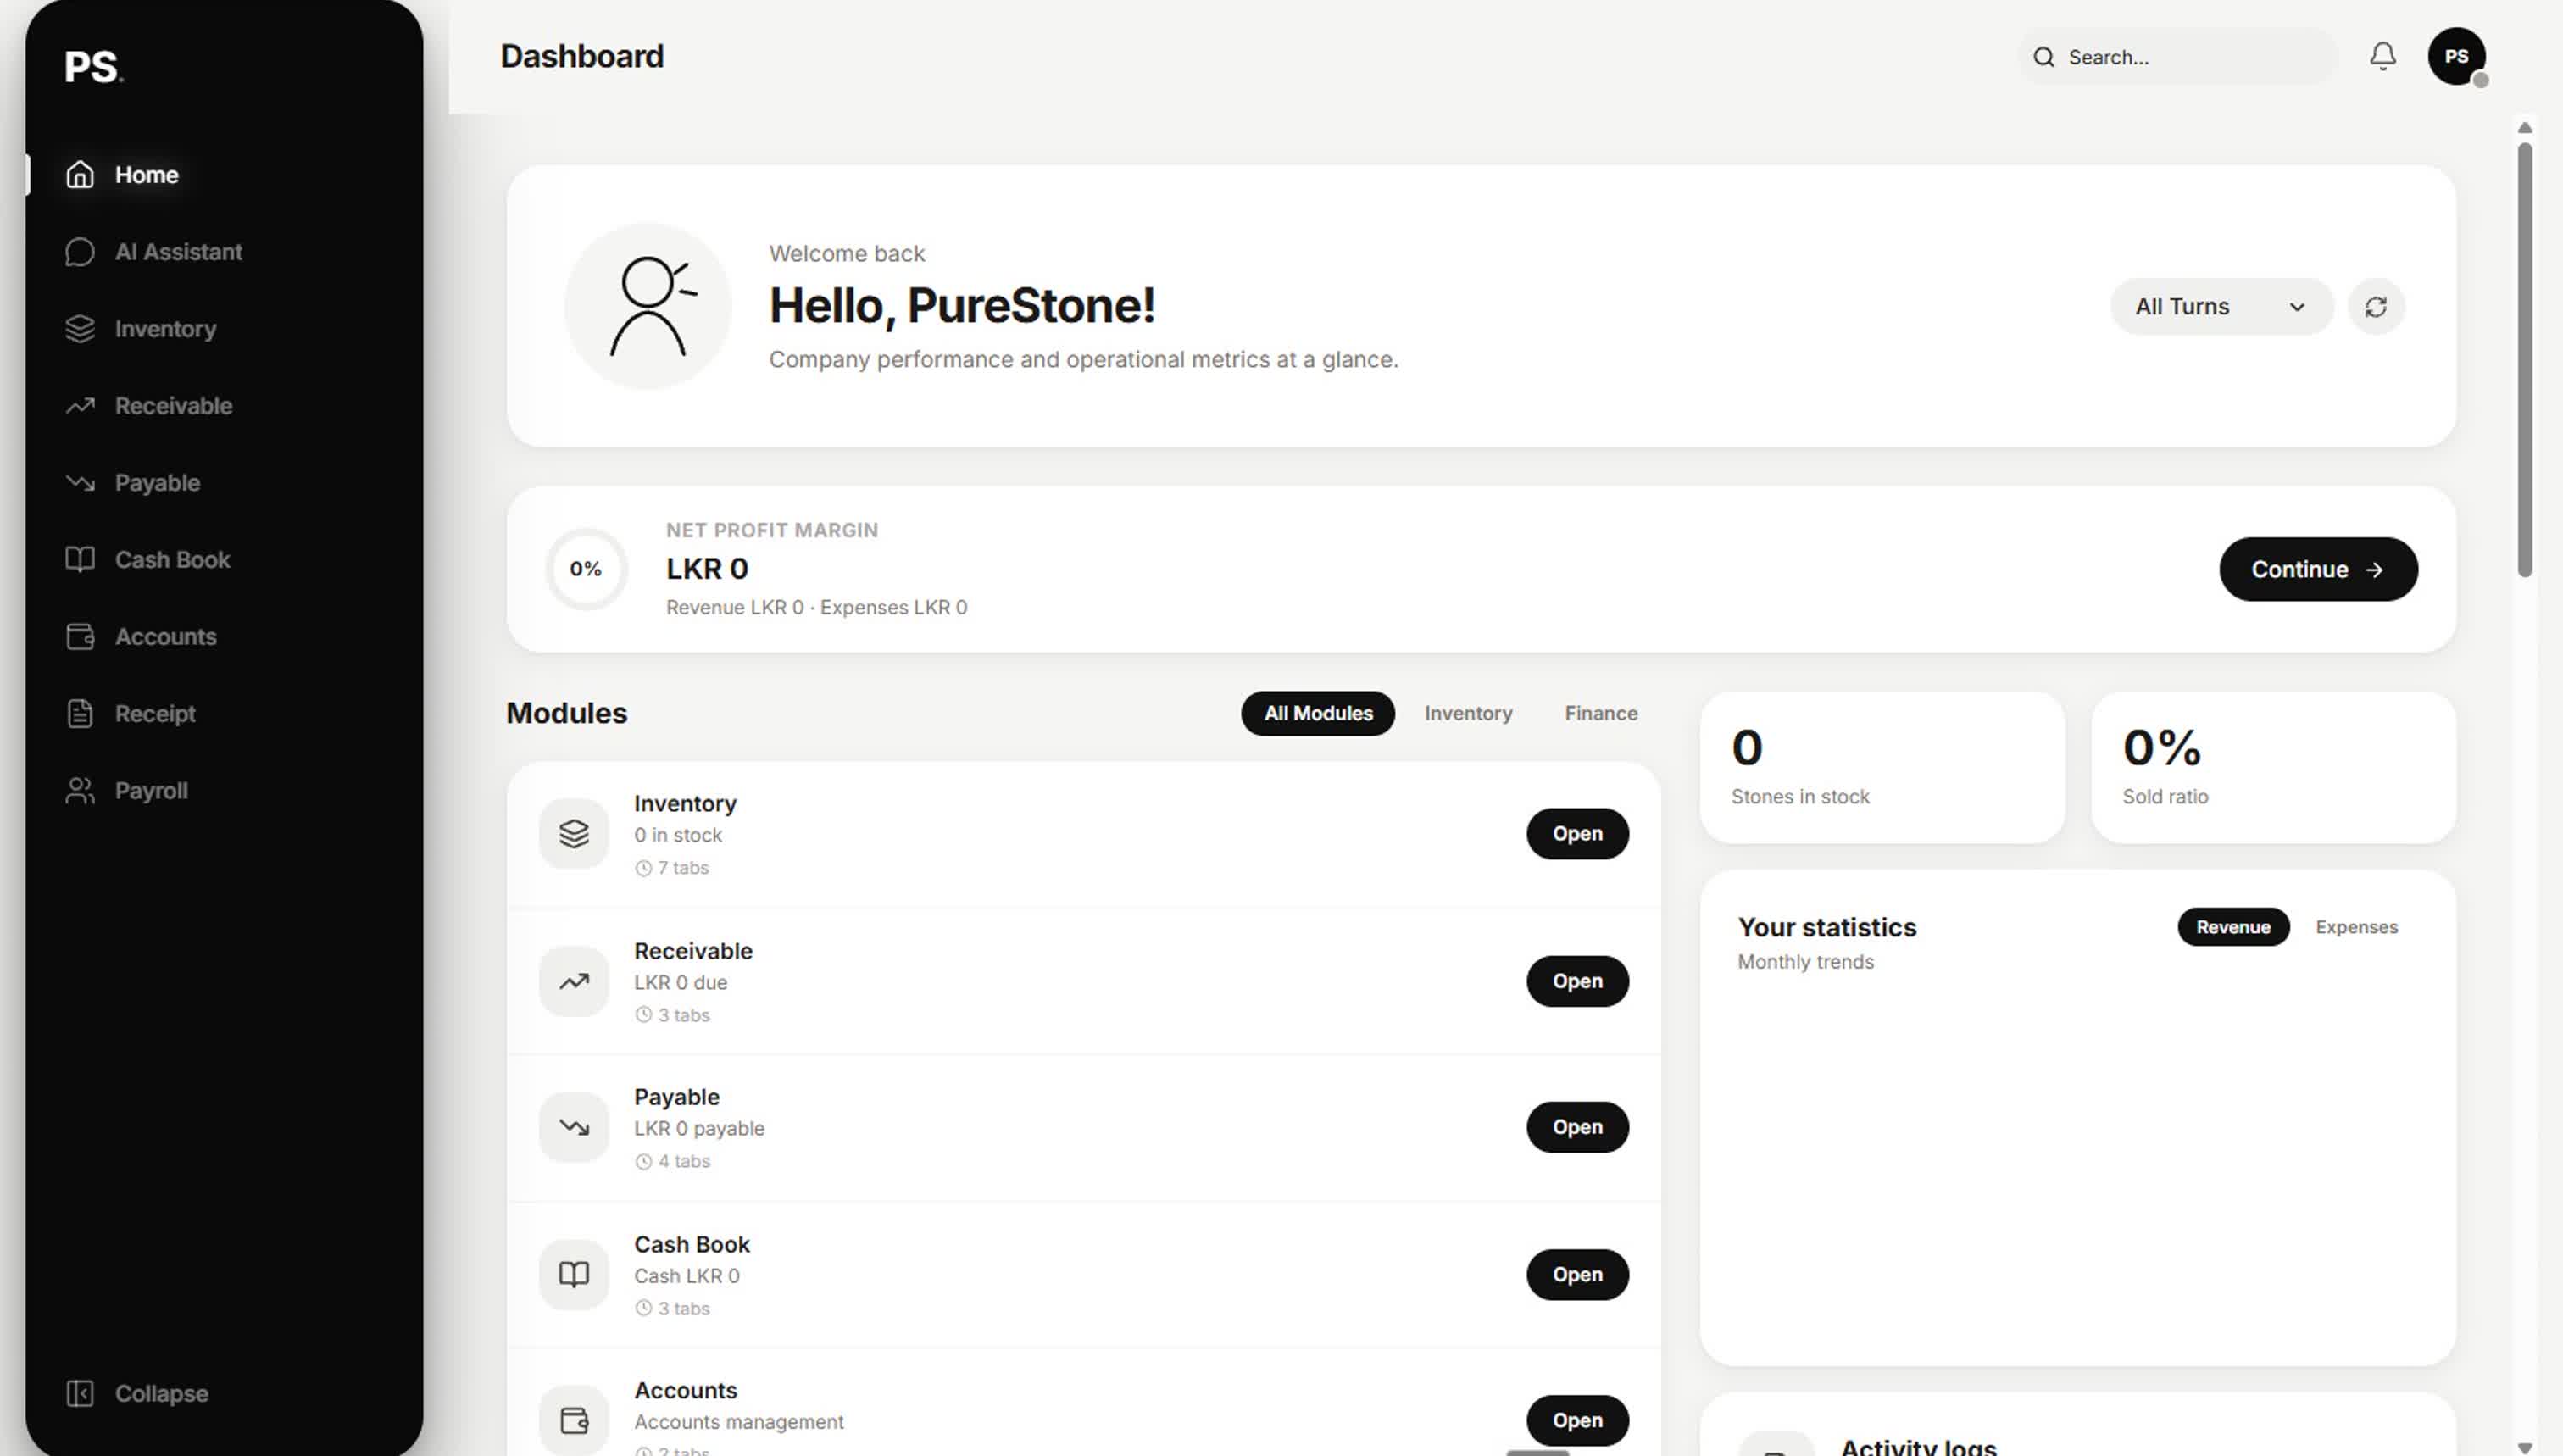Open the Receivable module
The width and height of the screenshot is (2563, 1456).
(1578, 982)
